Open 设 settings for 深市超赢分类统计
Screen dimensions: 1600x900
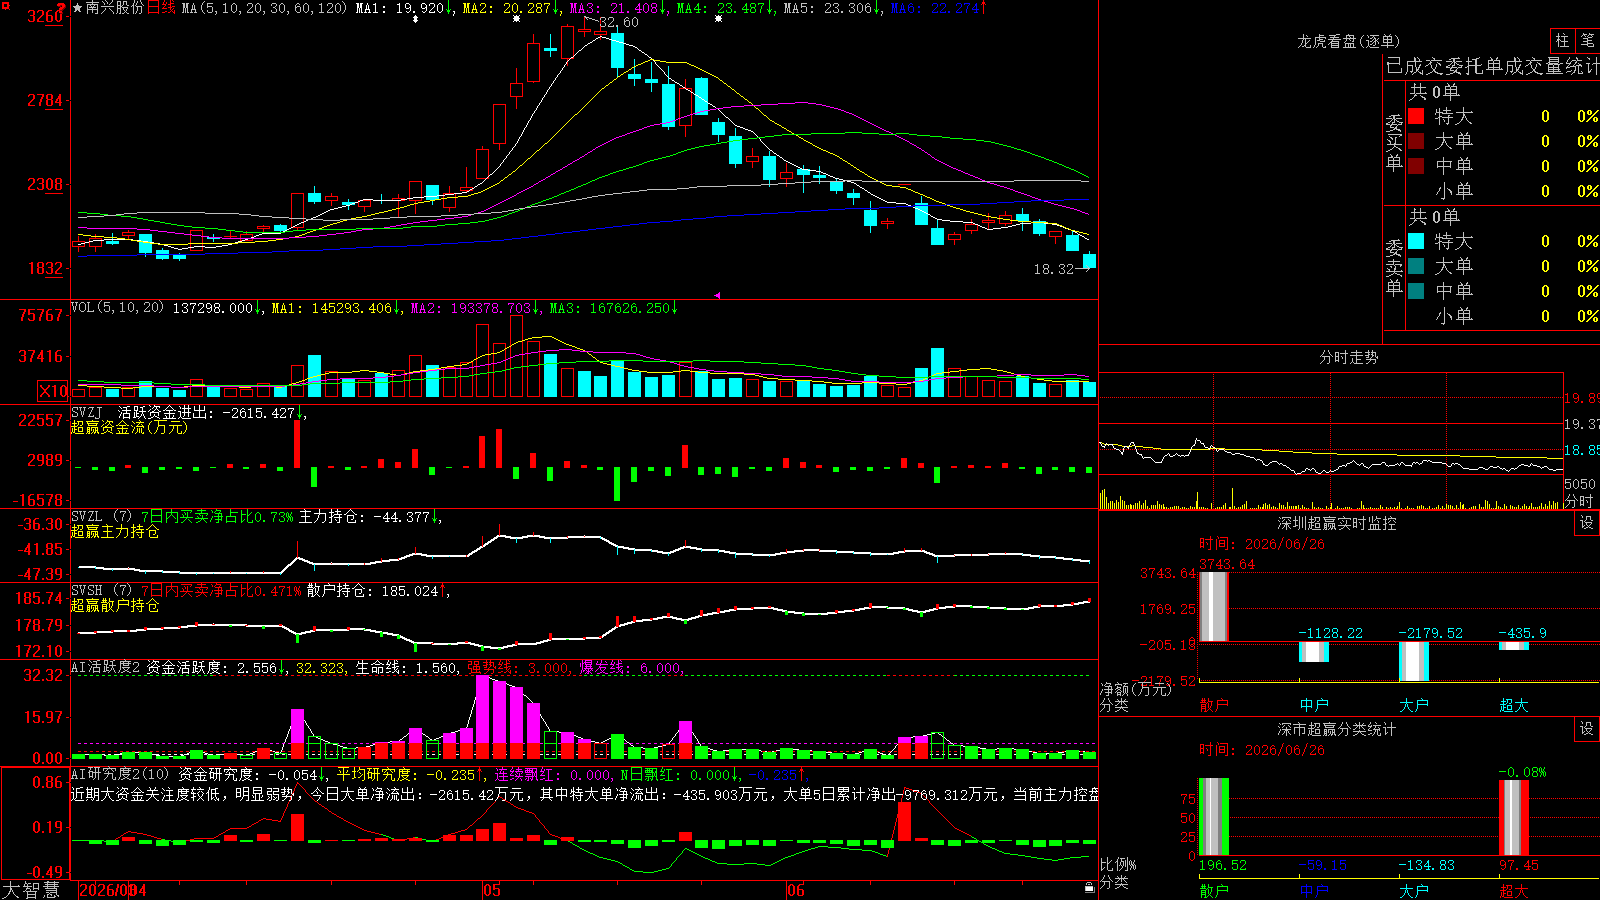(x=1586, y=729)
